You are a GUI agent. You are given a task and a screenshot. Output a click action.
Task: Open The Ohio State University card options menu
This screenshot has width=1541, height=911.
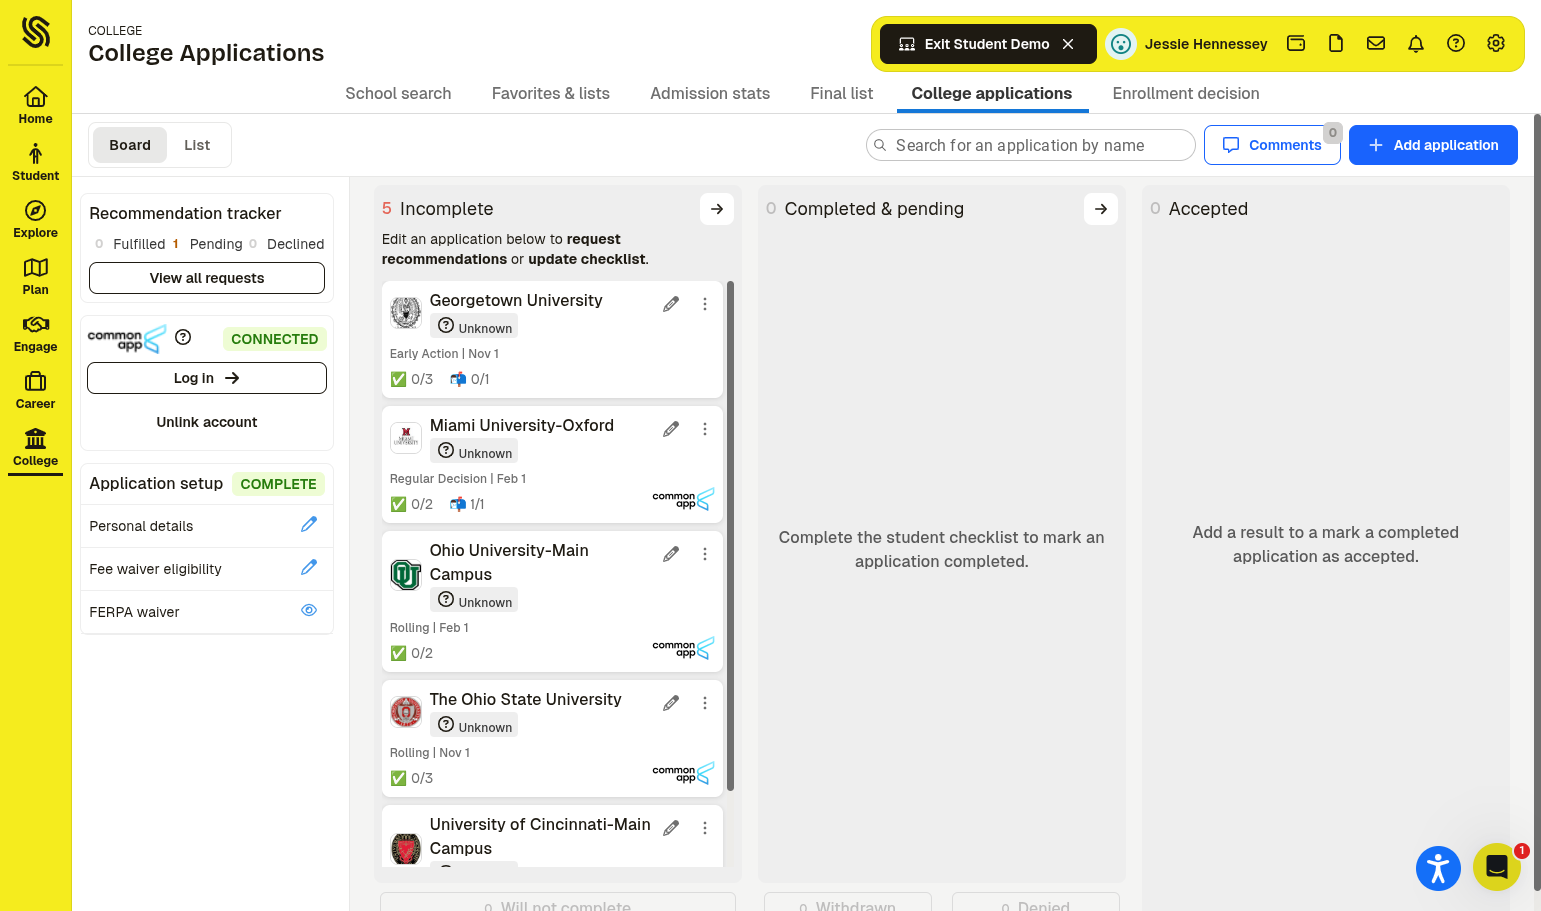point(705,703)
